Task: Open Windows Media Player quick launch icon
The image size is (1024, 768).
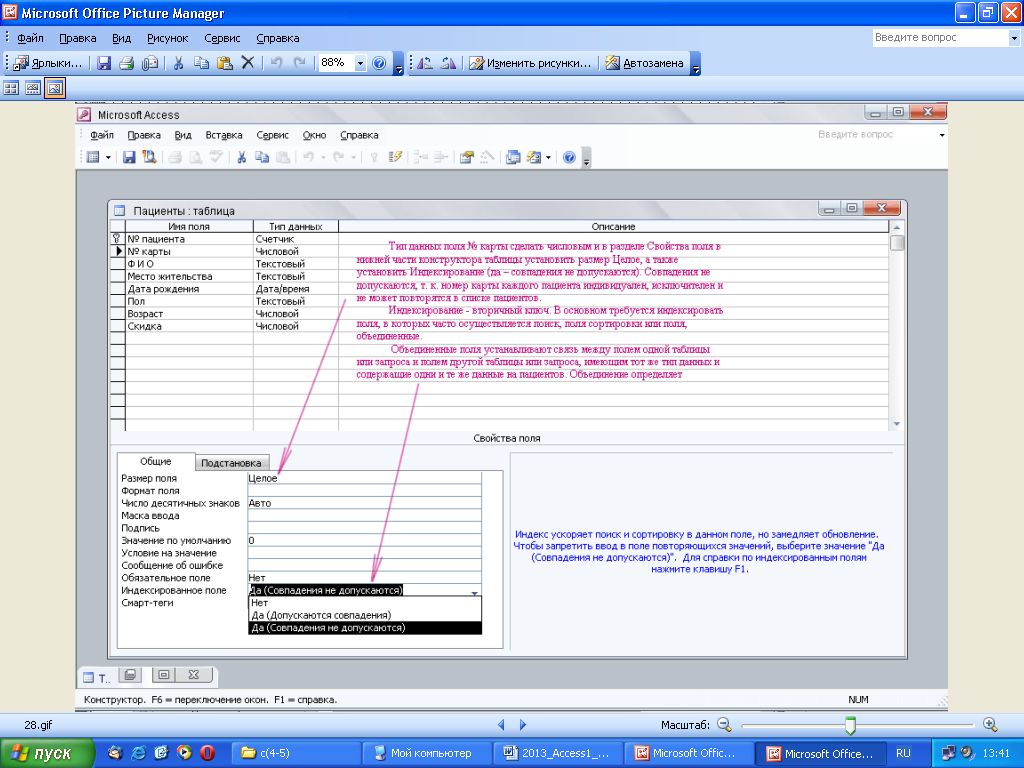Action: [184, 753]
